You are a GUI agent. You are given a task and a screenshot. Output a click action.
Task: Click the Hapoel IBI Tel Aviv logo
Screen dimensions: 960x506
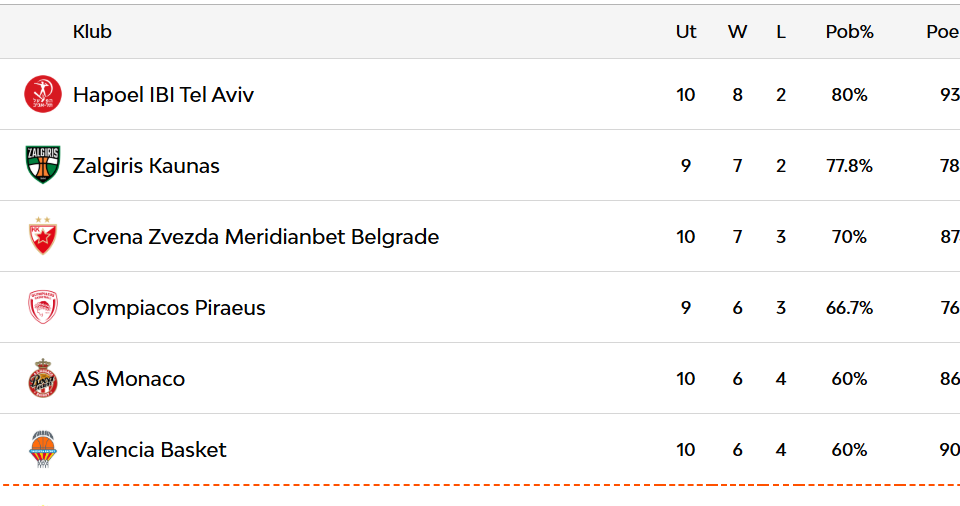pos(43,94)
